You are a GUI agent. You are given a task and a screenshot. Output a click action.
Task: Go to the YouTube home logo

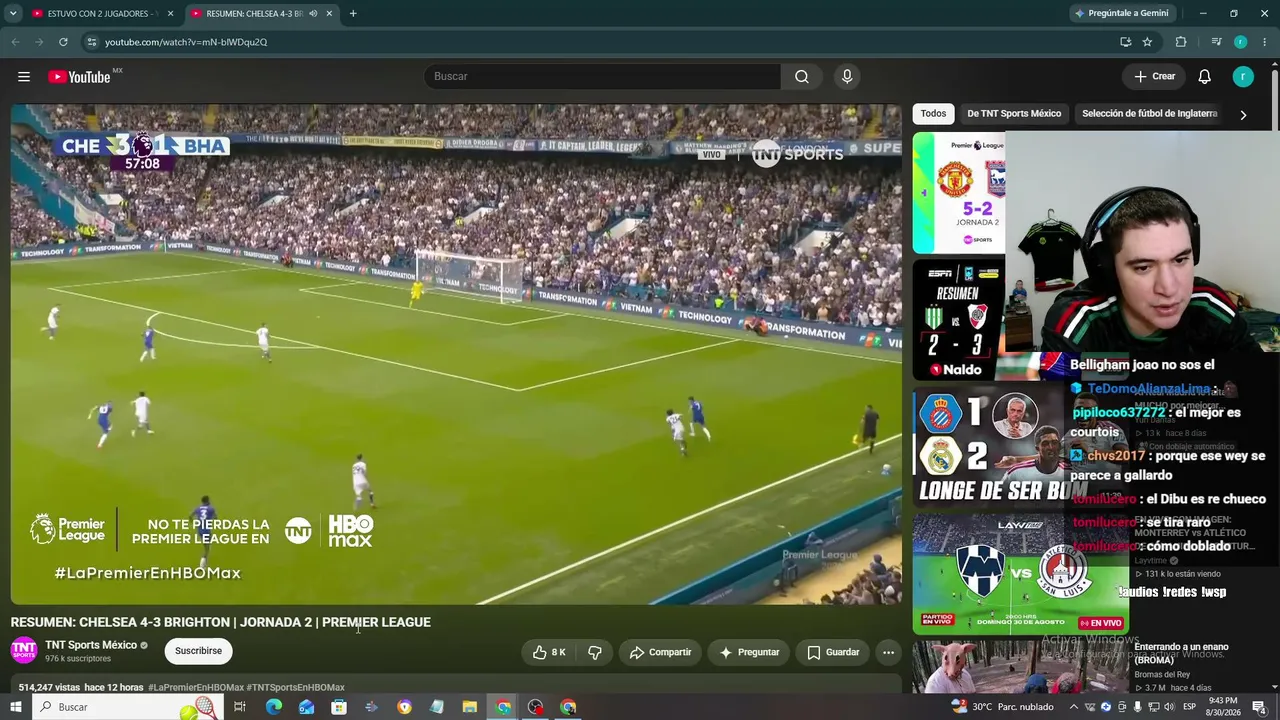[x=80, y=77]
